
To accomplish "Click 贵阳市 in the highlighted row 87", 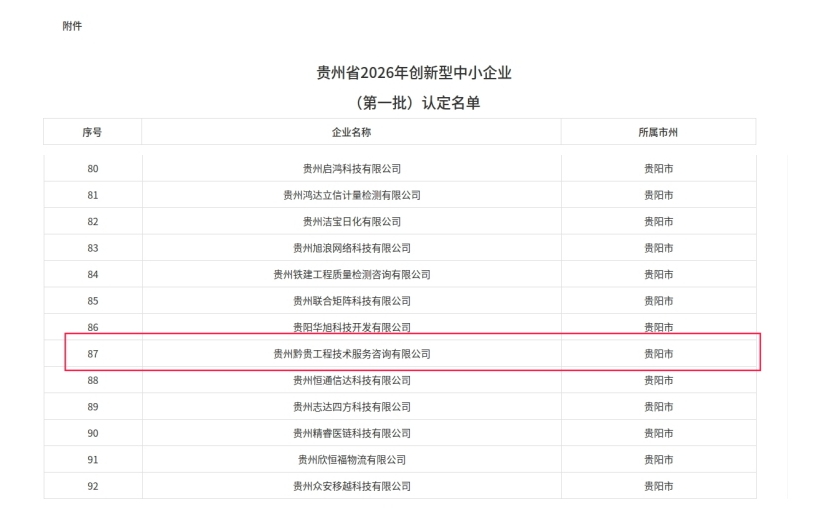I will 658,354.
